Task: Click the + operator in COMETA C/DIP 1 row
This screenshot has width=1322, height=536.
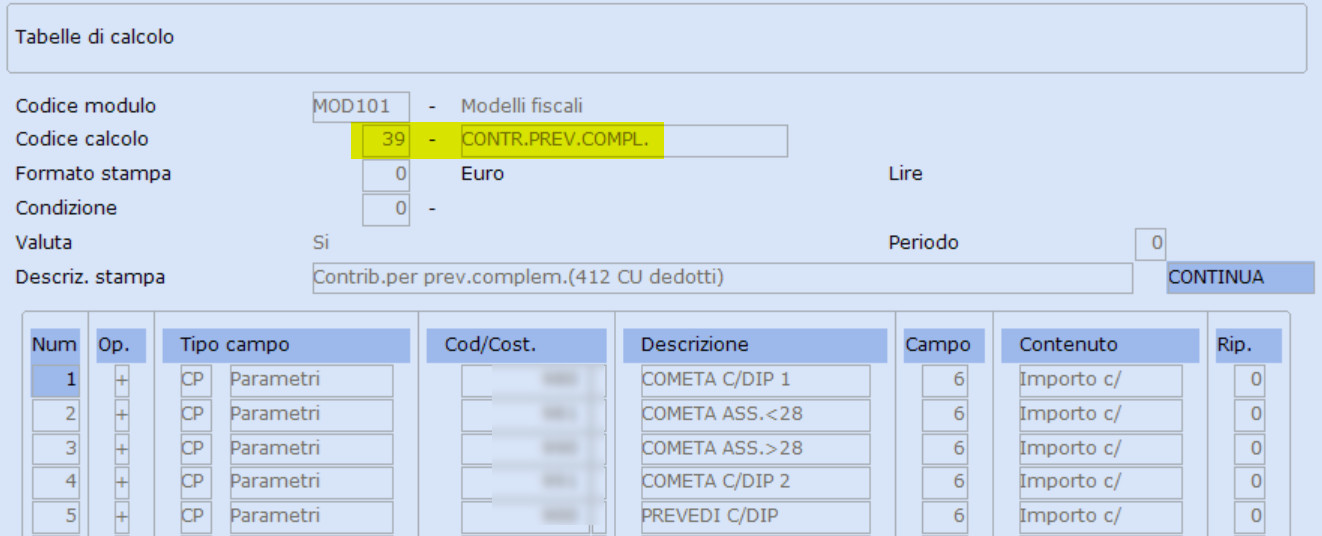Action: (x=122, y=381)
